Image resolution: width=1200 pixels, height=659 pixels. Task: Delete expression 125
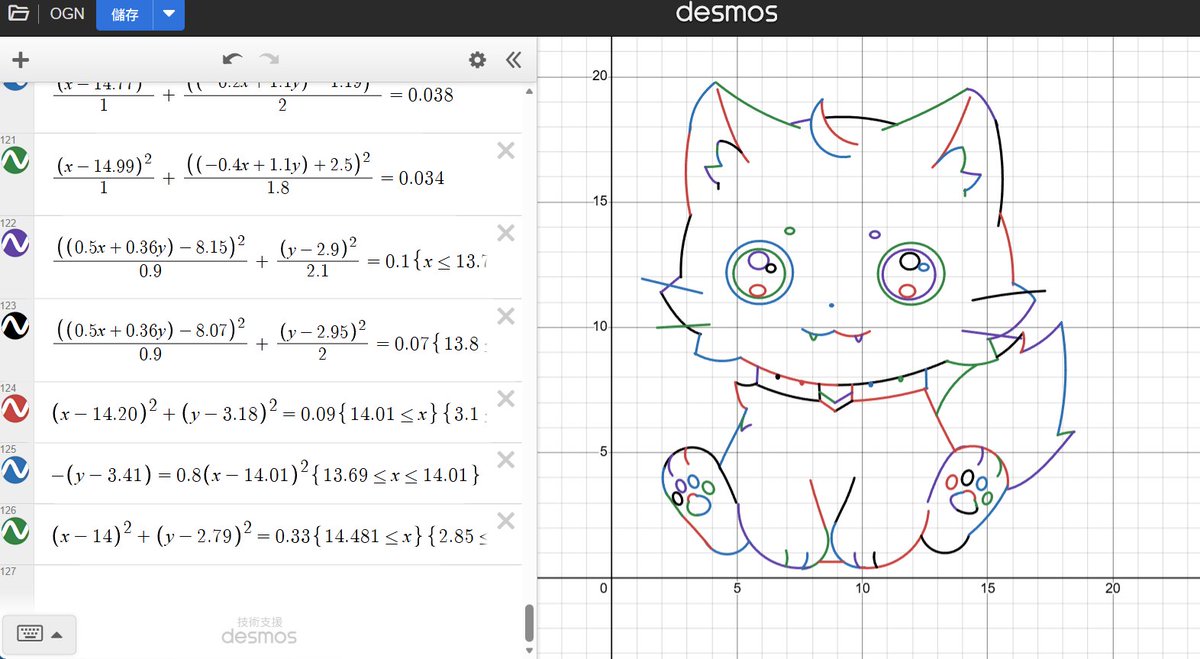(506, 460)
